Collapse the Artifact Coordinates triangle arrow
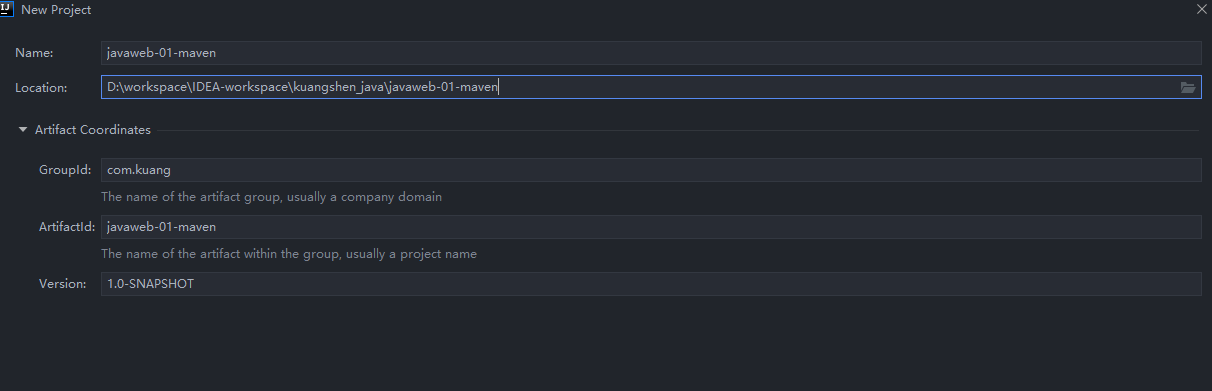The width and height of the screenshot is (1212, 391). [x=23, y=130]
